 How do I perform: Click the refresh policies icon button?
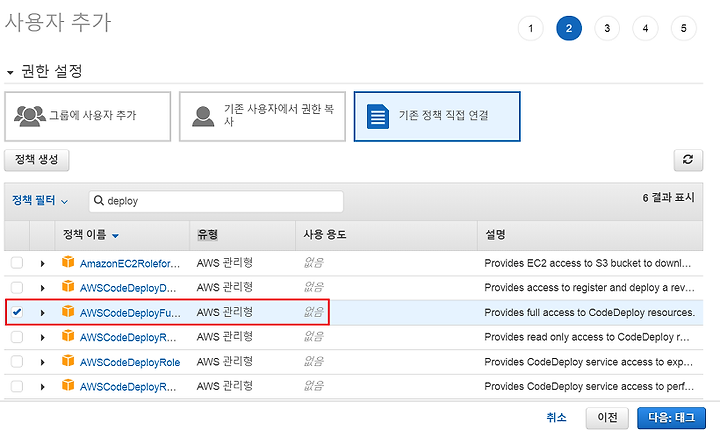[688, 160]
